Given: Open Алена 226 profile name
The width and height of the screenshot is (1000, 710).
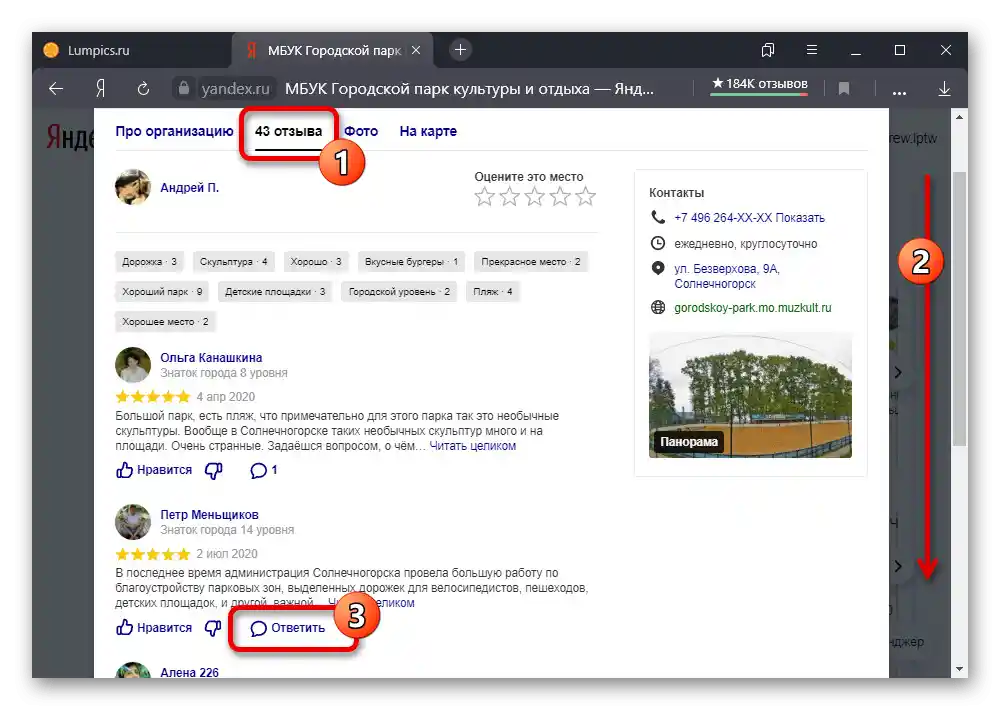Looking at the screenshot, I should (189, 672).
